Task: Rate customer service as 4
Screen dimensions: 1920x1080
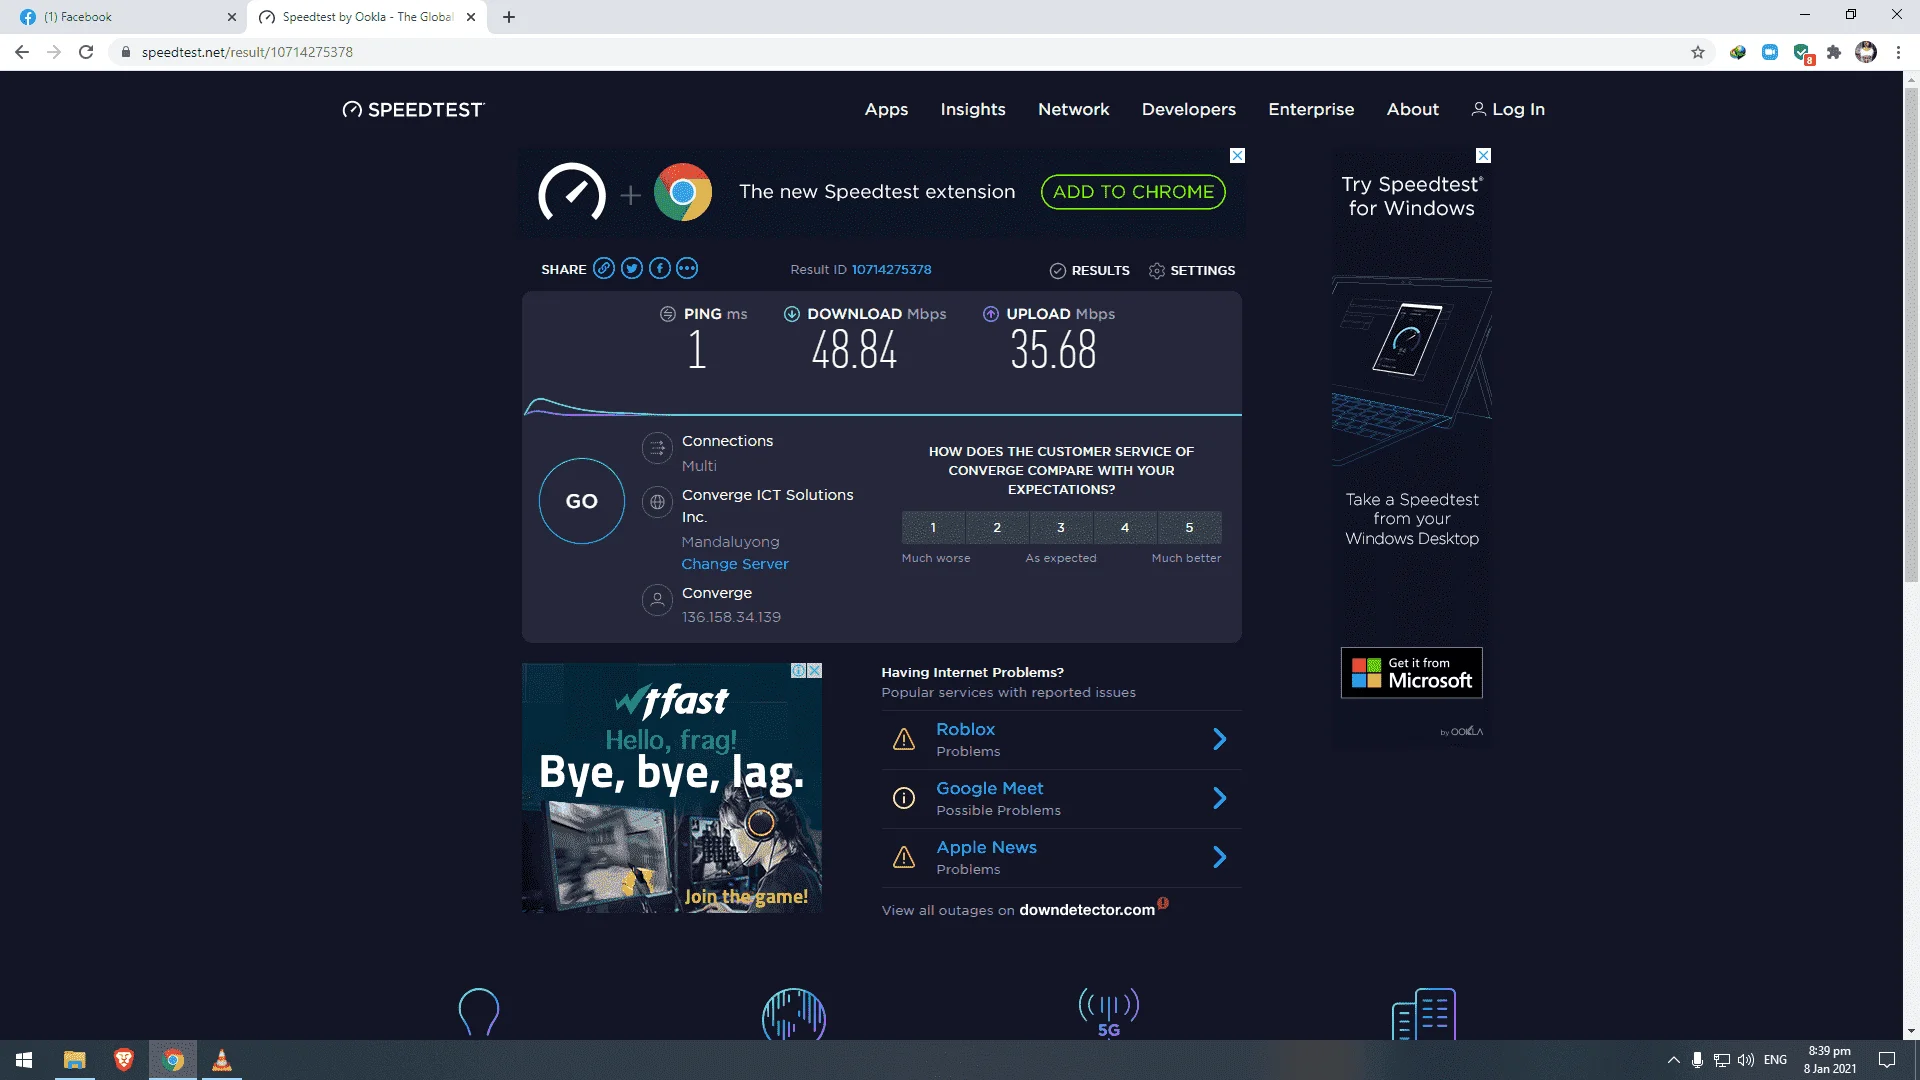Action: tap(1125, 527)
